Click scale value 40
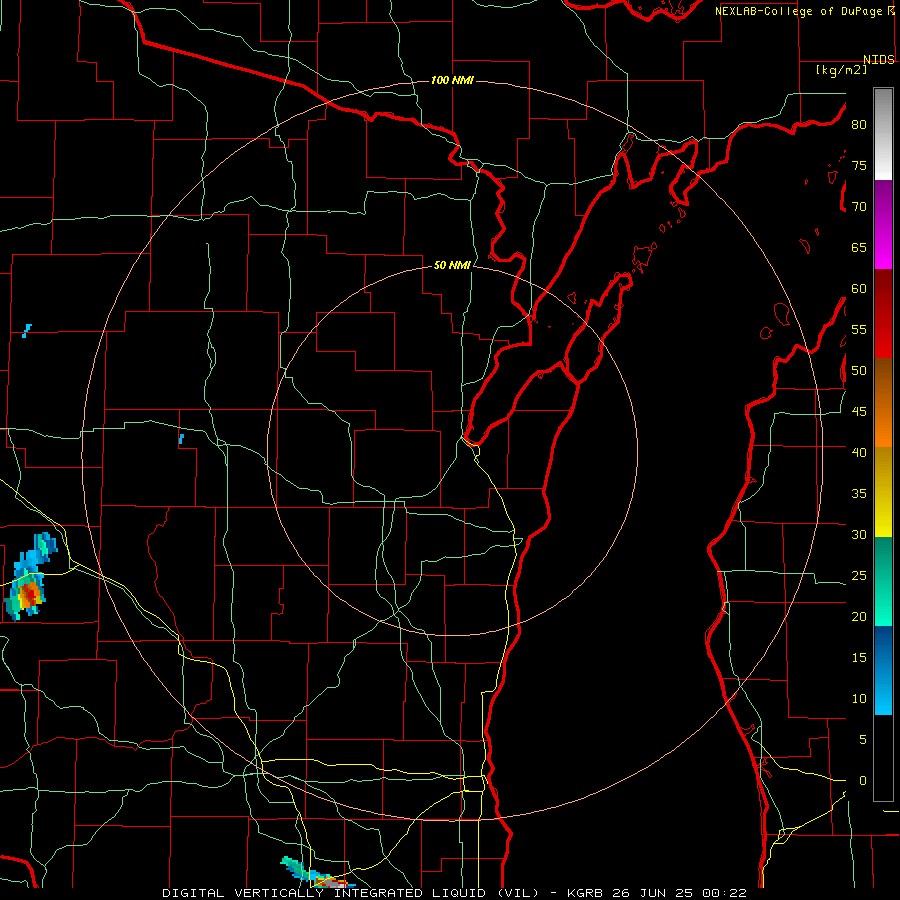Screen dimensions: 900x900 click(859, 452)
